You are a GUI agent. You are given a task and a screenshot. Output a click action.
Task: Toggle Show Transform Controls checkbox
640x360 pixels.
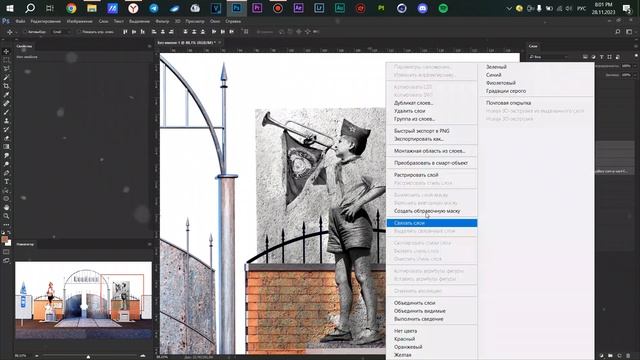click(x=79, y=32)
